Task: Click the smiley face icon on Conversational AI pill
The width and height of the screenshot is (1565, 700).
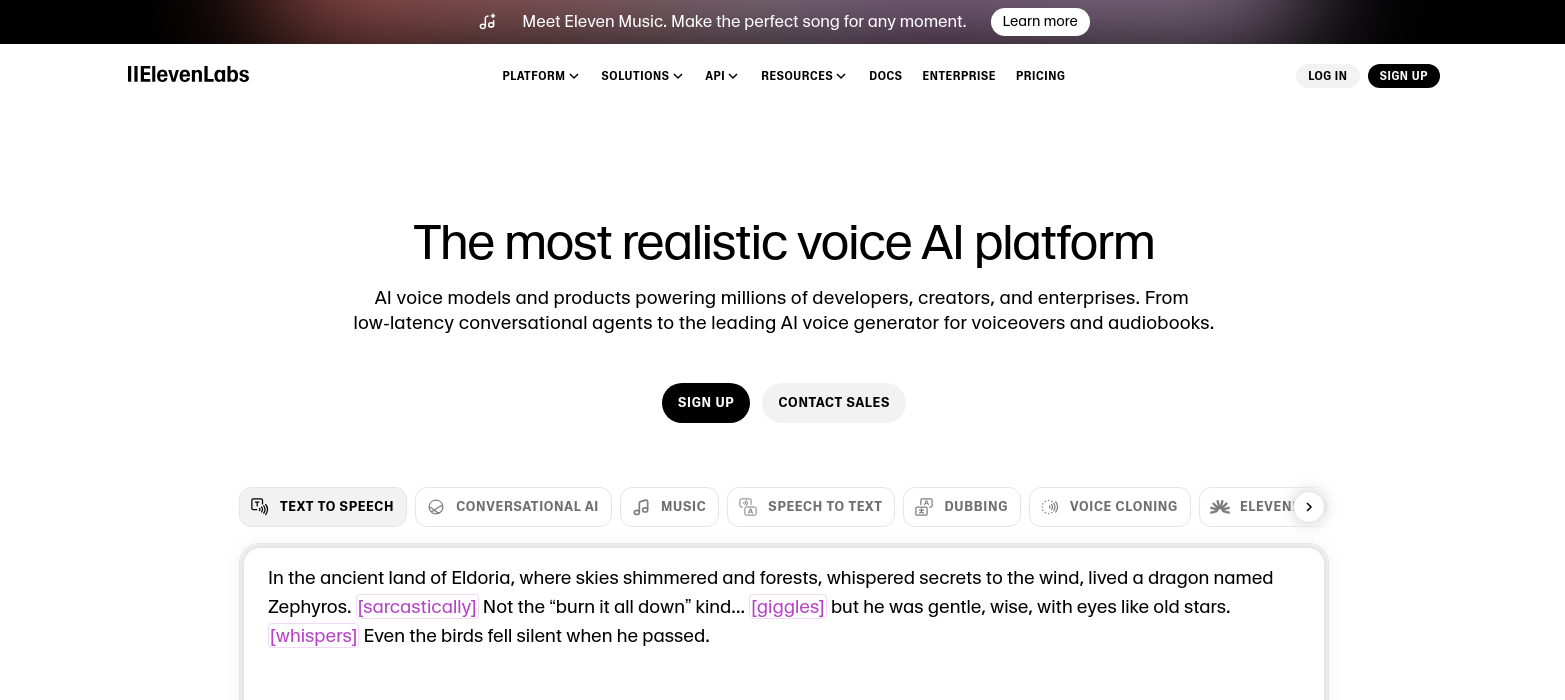Action: pos(436,506)
